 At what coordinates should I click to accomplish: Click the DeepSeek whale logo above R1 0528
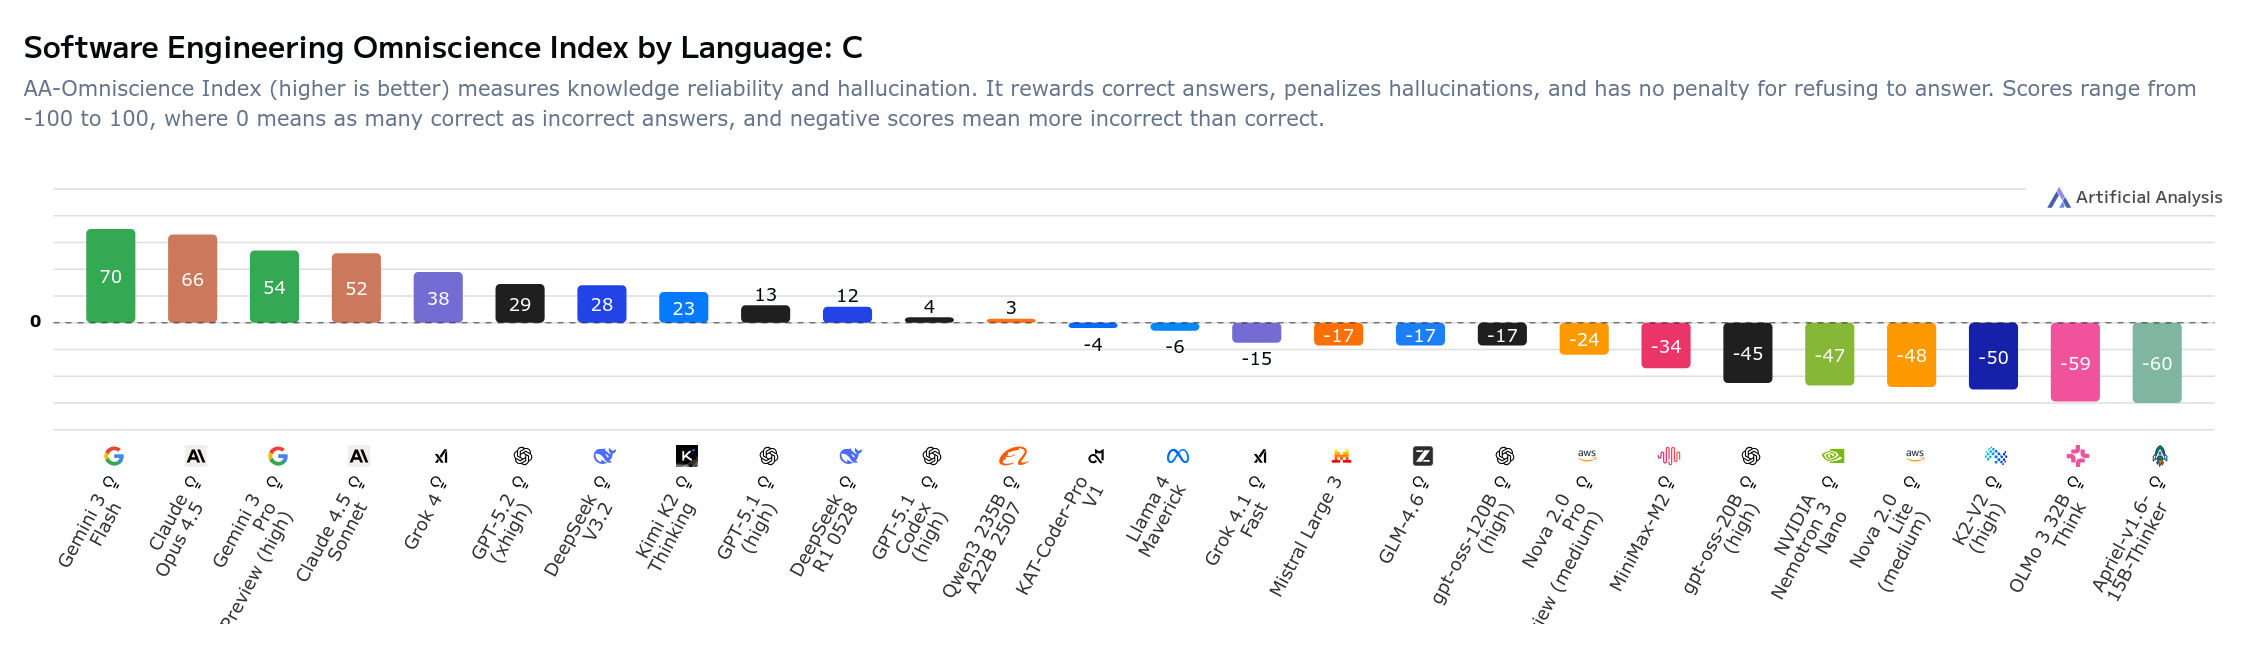point(850,456)
